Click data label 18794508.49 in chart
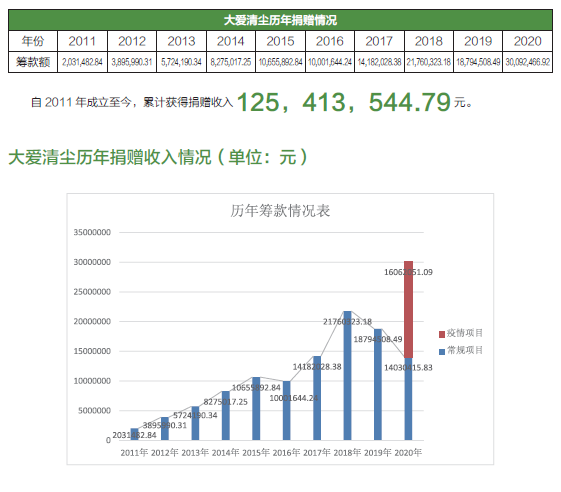Image resolution: width=561 pixels, height=492 pixels. point(378,339)
